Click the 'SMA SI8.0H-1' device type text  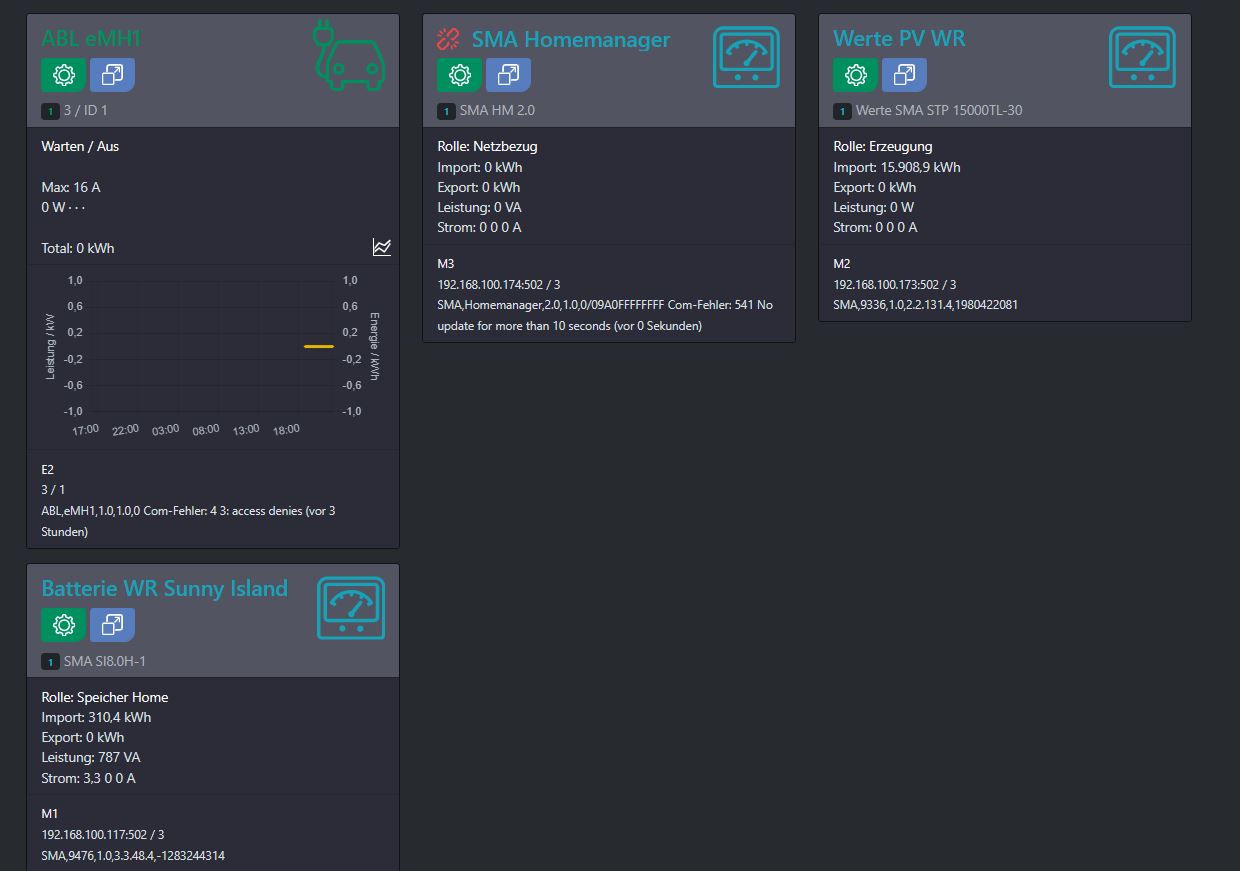point(105,662)
